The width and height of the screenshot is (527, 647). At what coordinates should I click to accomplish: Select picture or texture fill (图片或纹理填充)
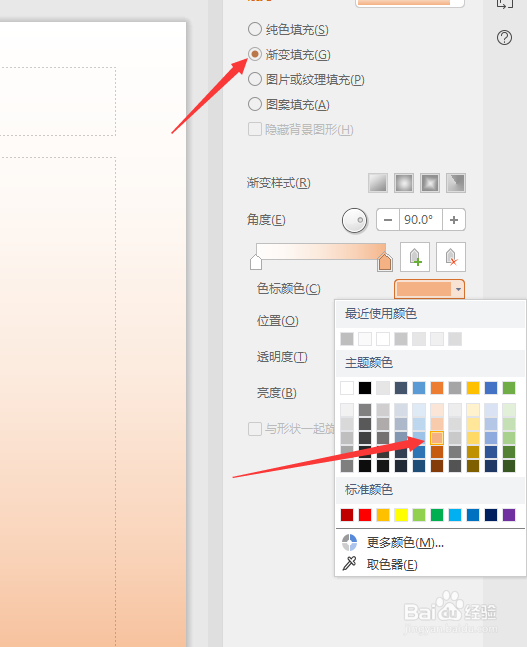pyautogui.click(x=255, y=79)
